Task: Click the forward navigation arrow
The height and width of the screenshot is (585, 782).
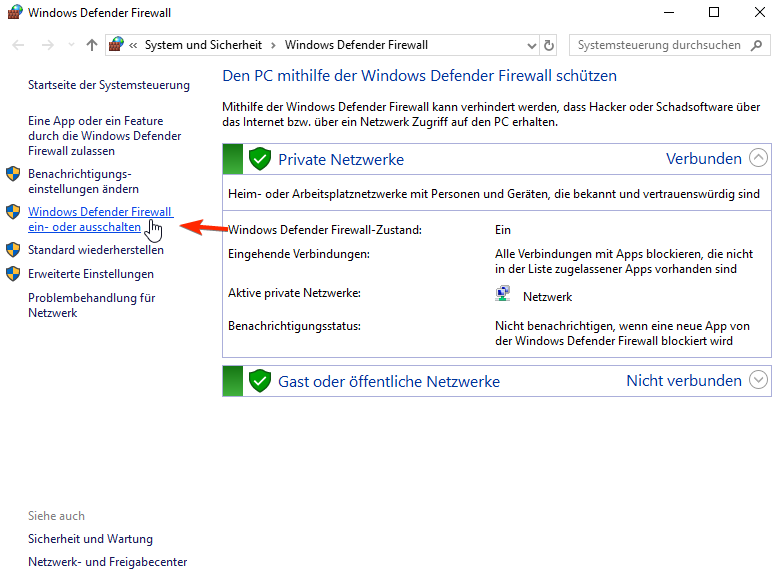Action: point(47,45)
